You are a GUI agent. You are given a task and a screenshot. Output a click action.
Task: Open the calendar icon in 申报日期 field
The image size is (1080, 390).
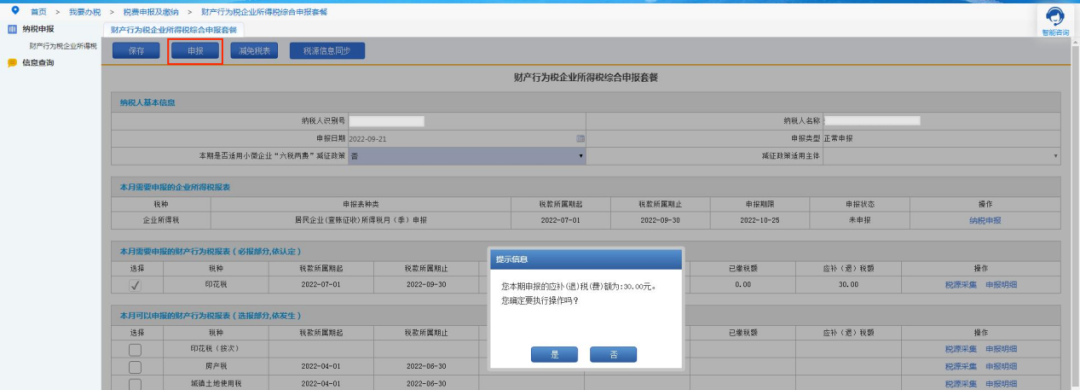[x=581, y=138]
